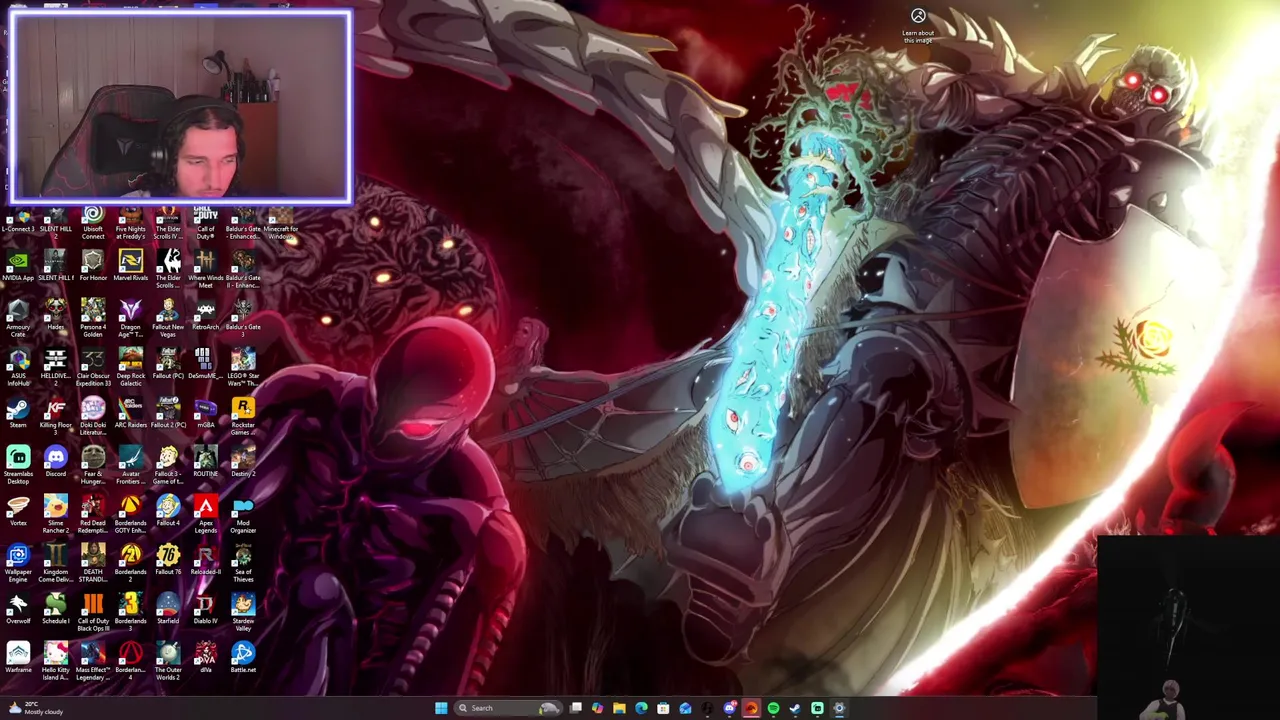Viewport: 1280px width, 720px height.
Task: Open Hello Kitty Island Adventure icon
Action: (x=55, y=661)
